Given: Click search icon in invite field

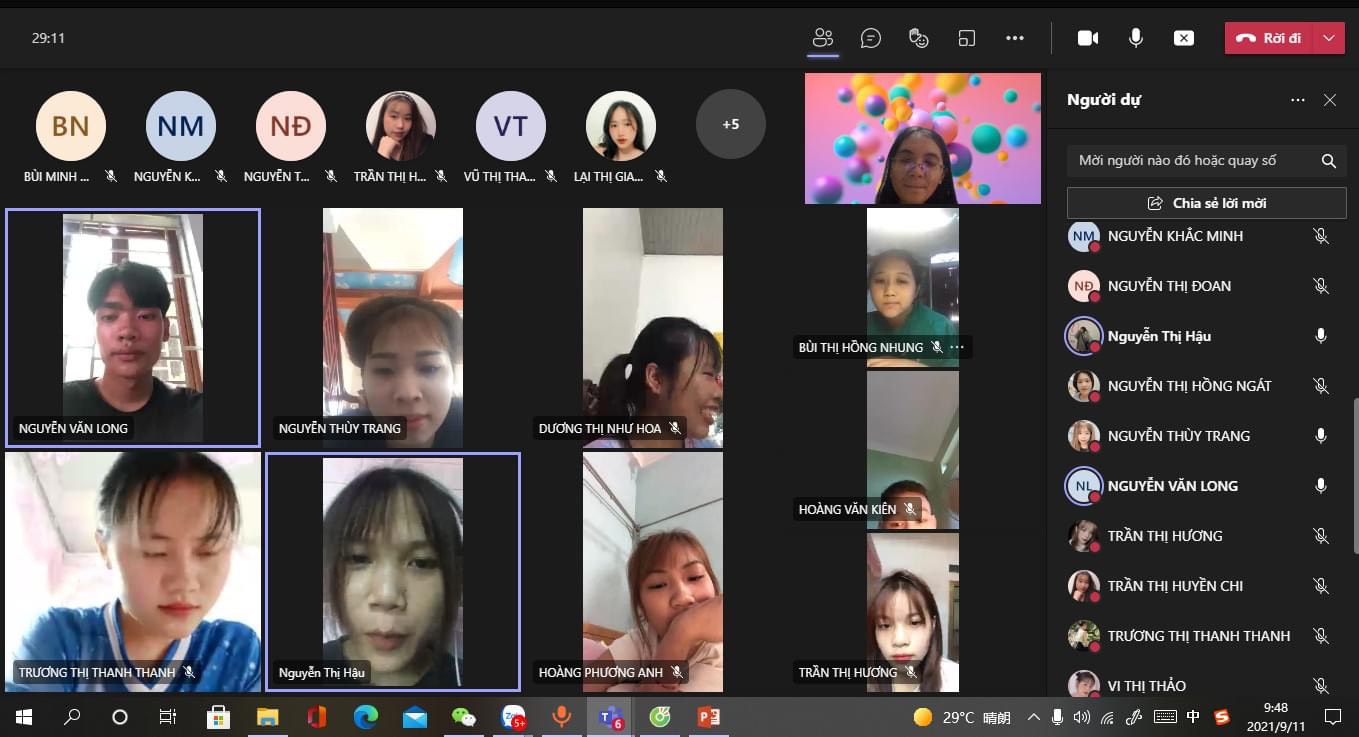Looking at the screenshot, I should (1328, 161).
